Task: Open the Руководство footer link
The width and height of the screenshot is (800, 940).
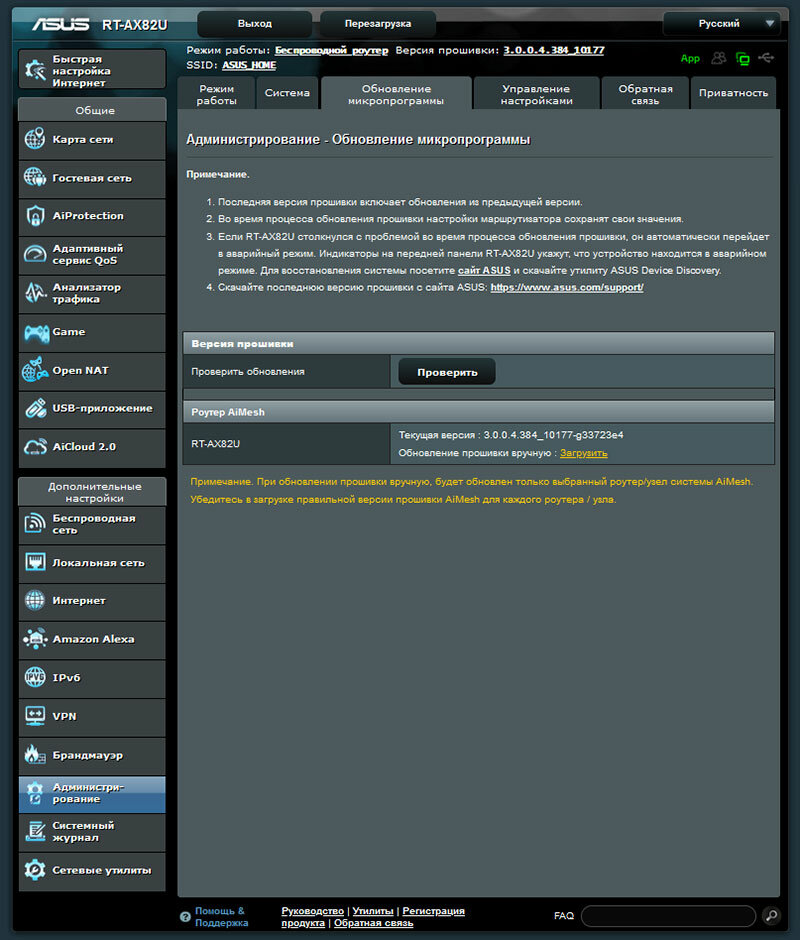Action: click(312, 911)
